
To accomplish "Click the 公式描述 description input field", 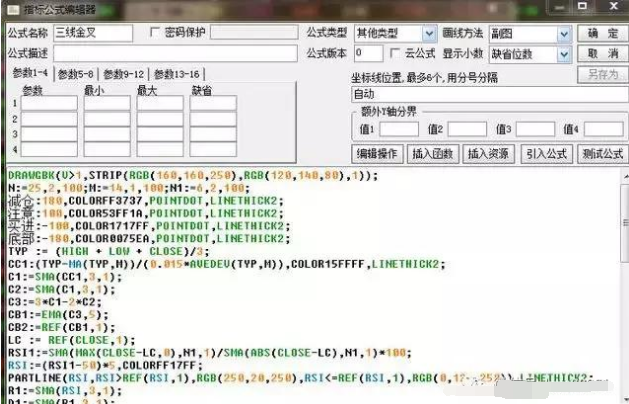I will [175, 53].
